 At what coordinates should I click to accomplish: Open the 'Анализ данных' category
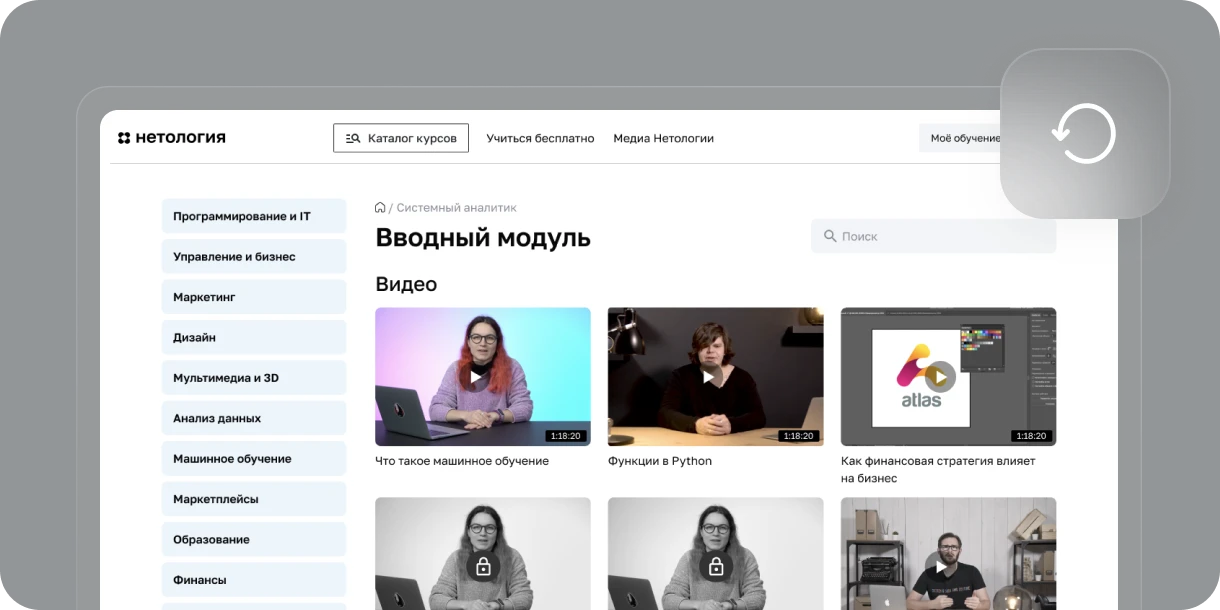coord(254,418)
